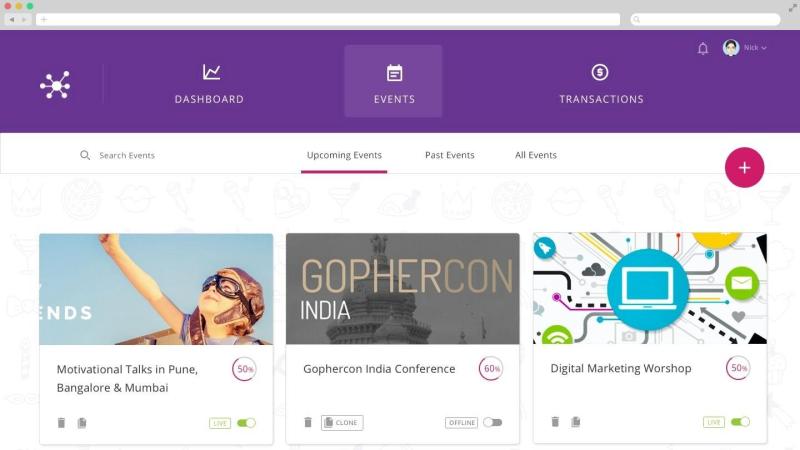Turn off the Motivational Talks live toggle

point(246,423)
